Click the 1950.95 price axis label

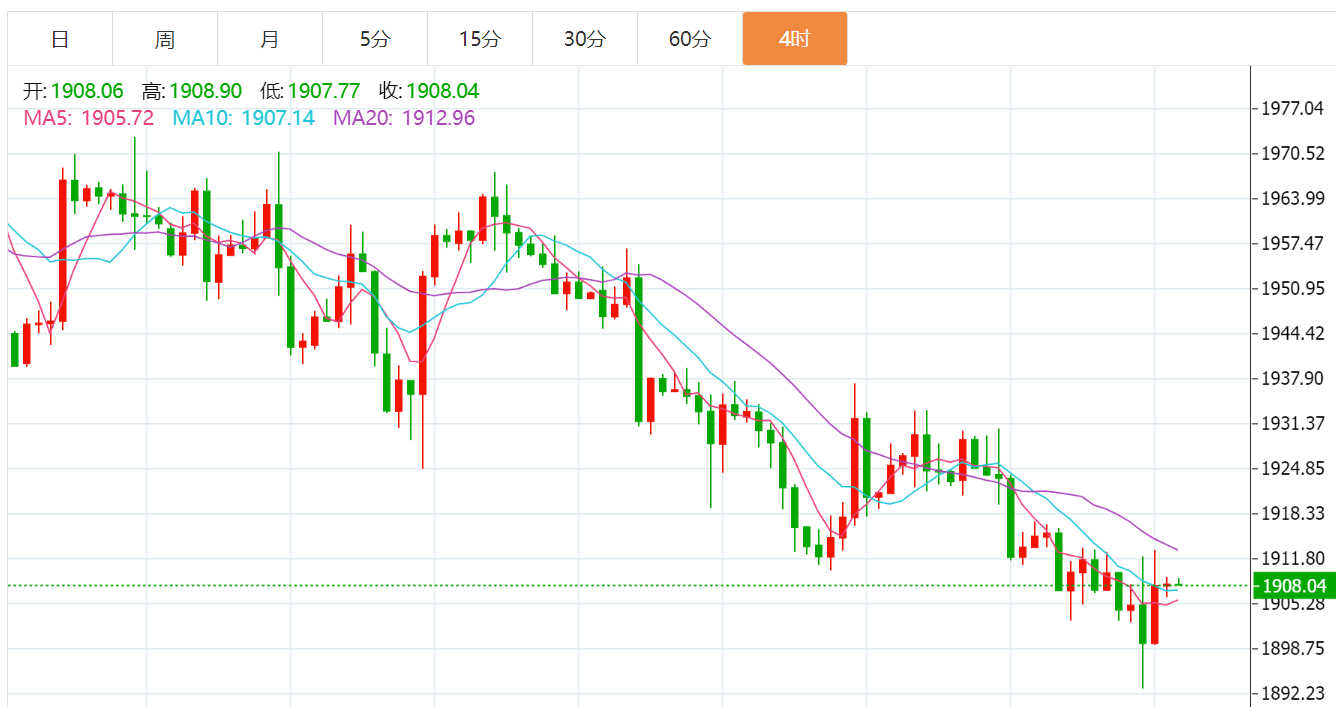[x=1294, y=288]
